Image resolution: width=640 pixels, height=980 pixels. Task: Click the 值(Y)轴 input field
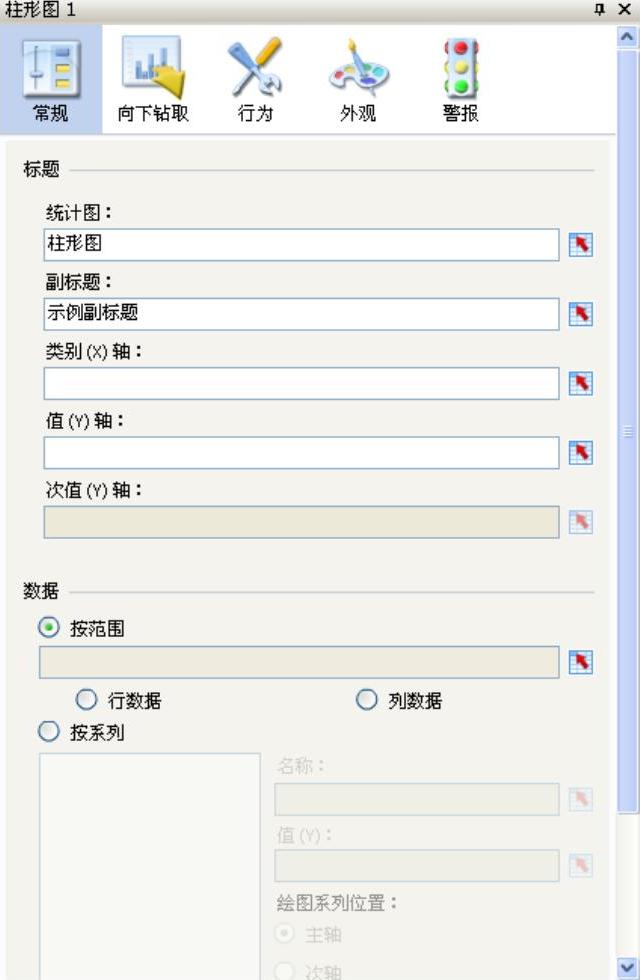(x=301, y=453)
